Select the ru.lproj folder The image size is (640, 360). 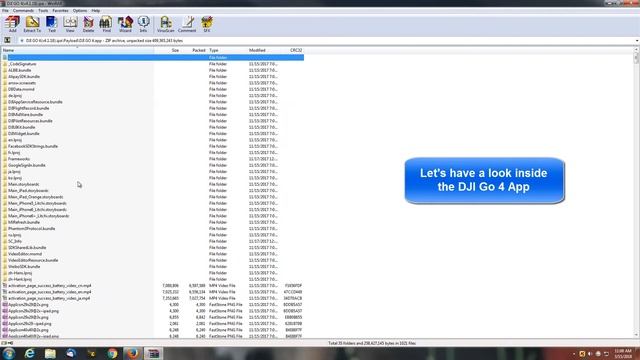click(14, 235)
